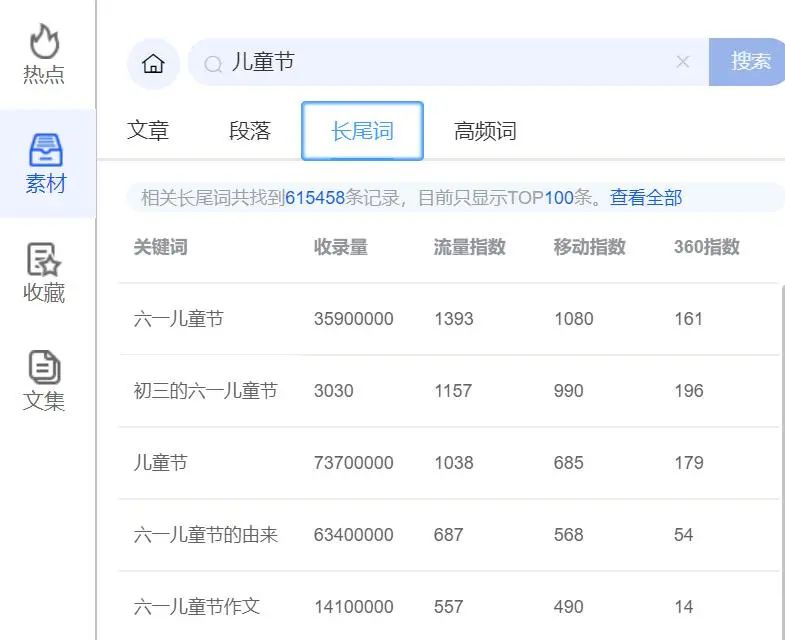Switch to the 段落 tab
This screenshot has width=785, height=640.
[x=250, y=131]
